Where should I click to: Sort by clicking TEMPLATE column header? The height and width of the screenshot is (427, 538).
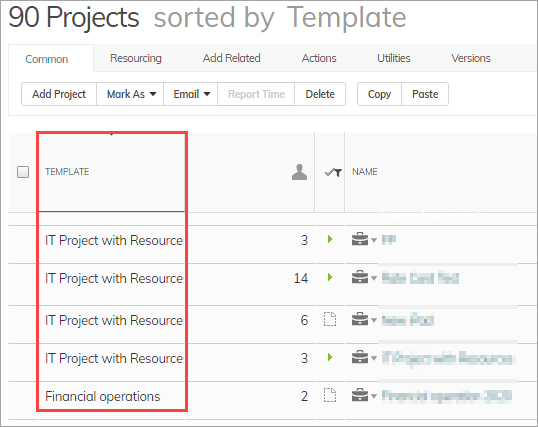tap(67, 172)
